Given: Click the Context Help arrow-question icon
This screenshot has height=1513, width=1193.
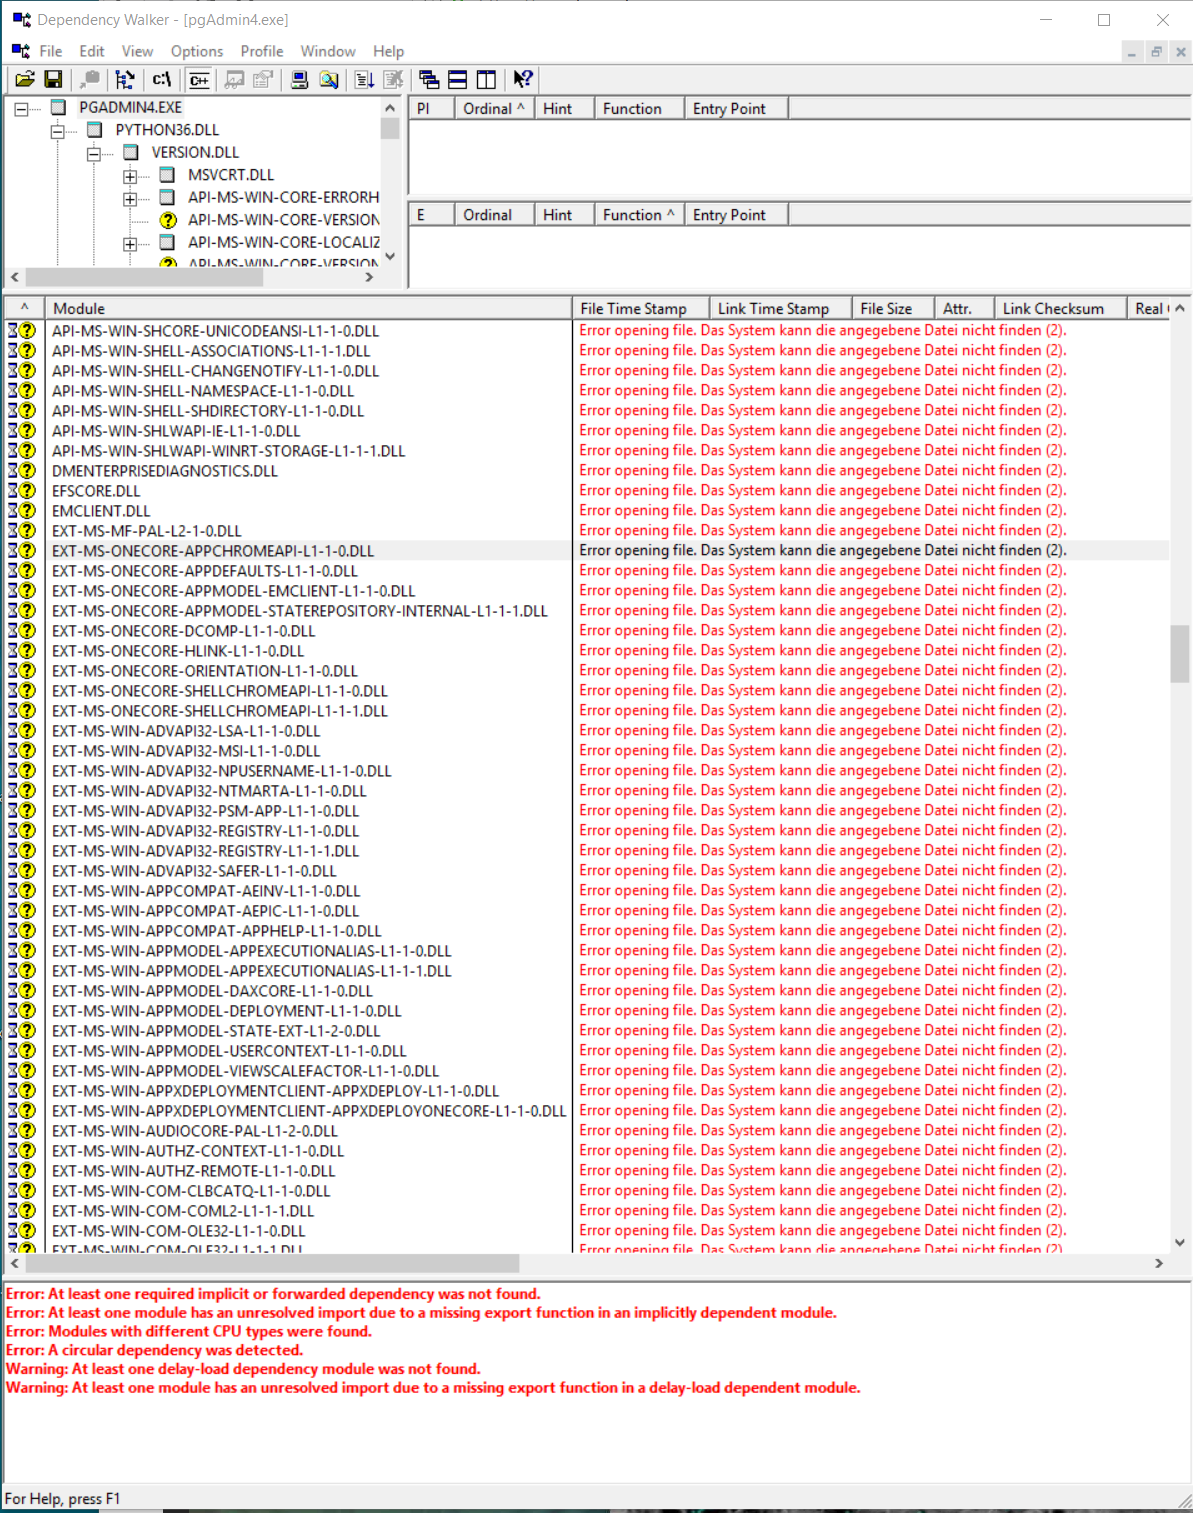Looking at the screenshot, I should point(523,80).
